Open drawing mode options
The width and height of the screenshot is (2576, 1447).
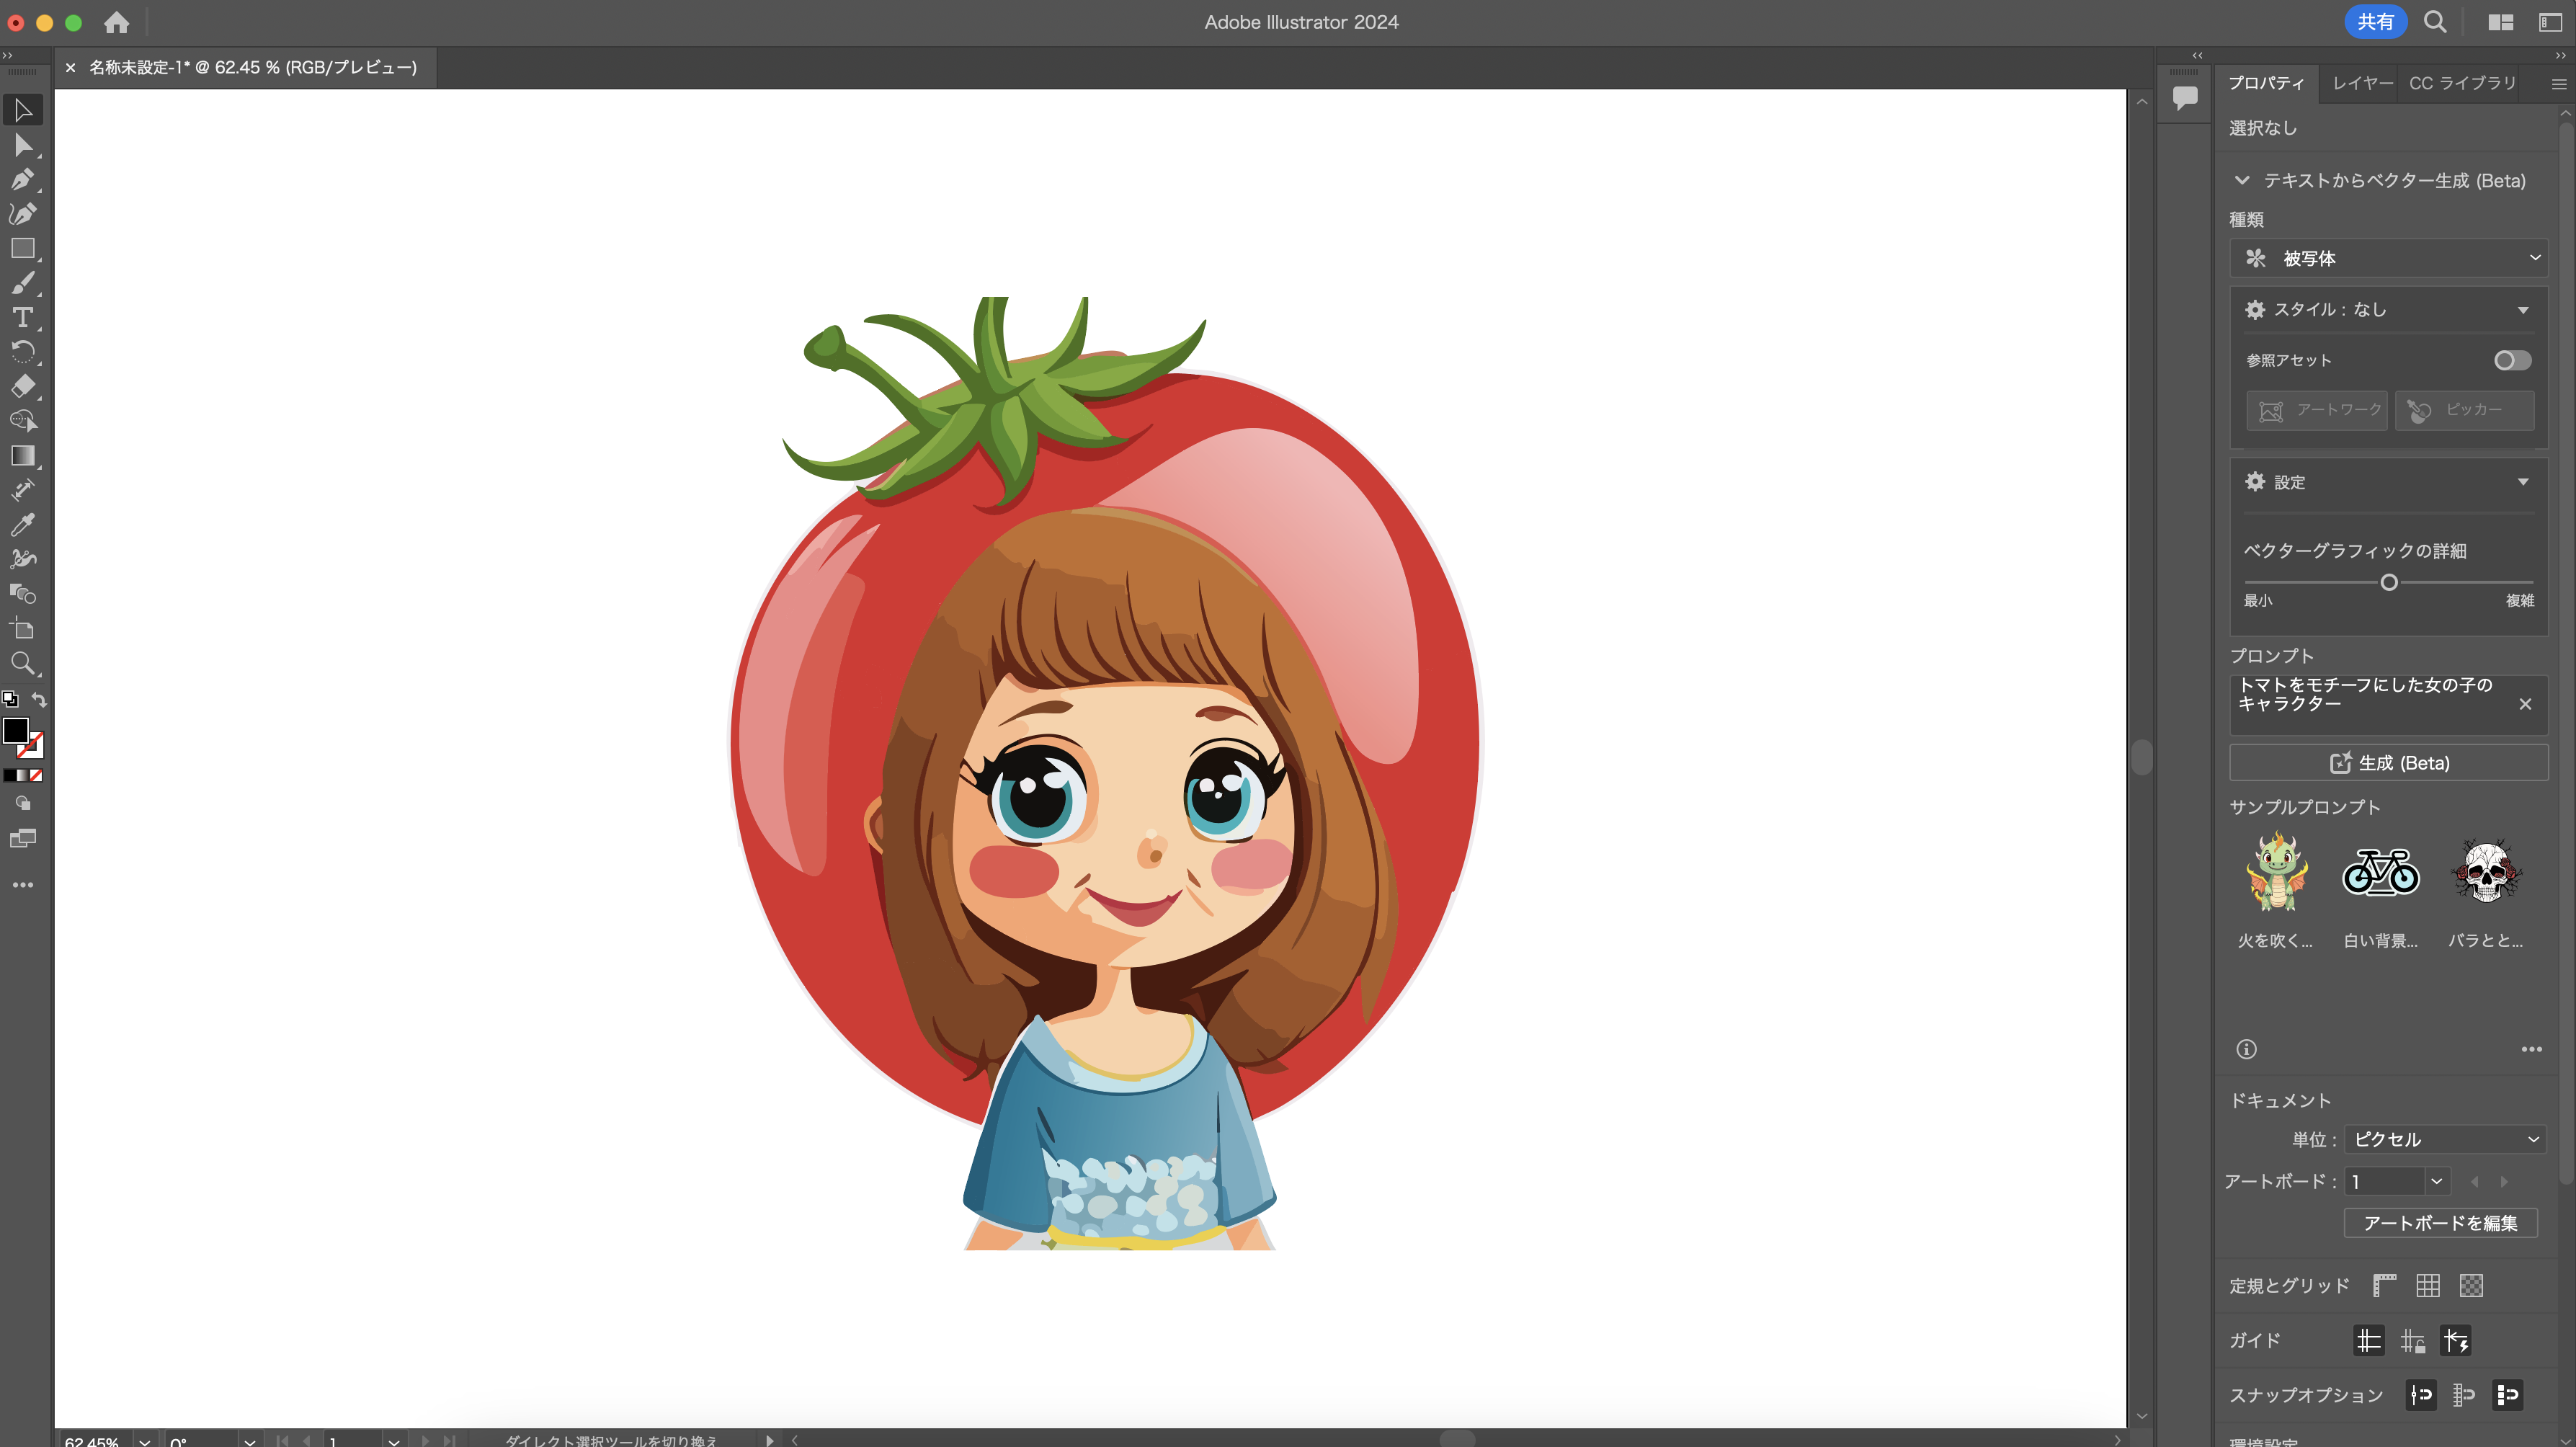click(x=23, y=803)
